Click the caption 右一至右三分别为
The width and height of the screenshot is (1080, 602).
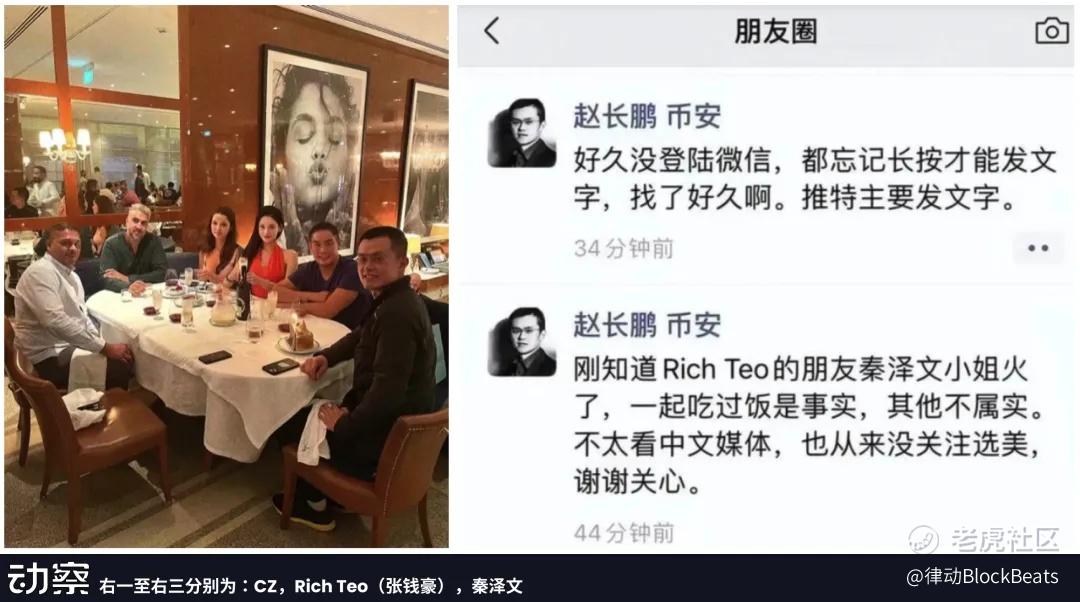(311, 586)
